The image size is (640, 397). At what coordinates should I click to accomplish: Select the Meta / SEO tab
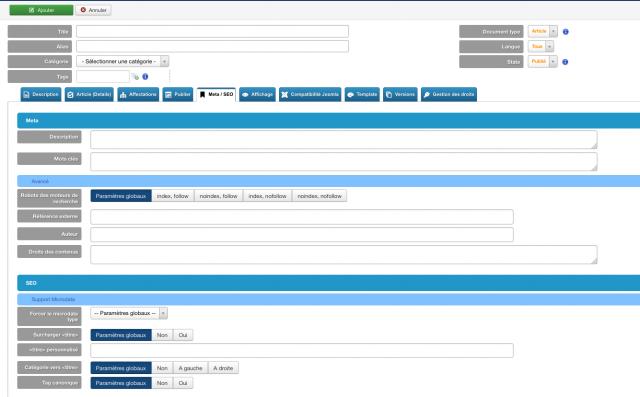216,94
